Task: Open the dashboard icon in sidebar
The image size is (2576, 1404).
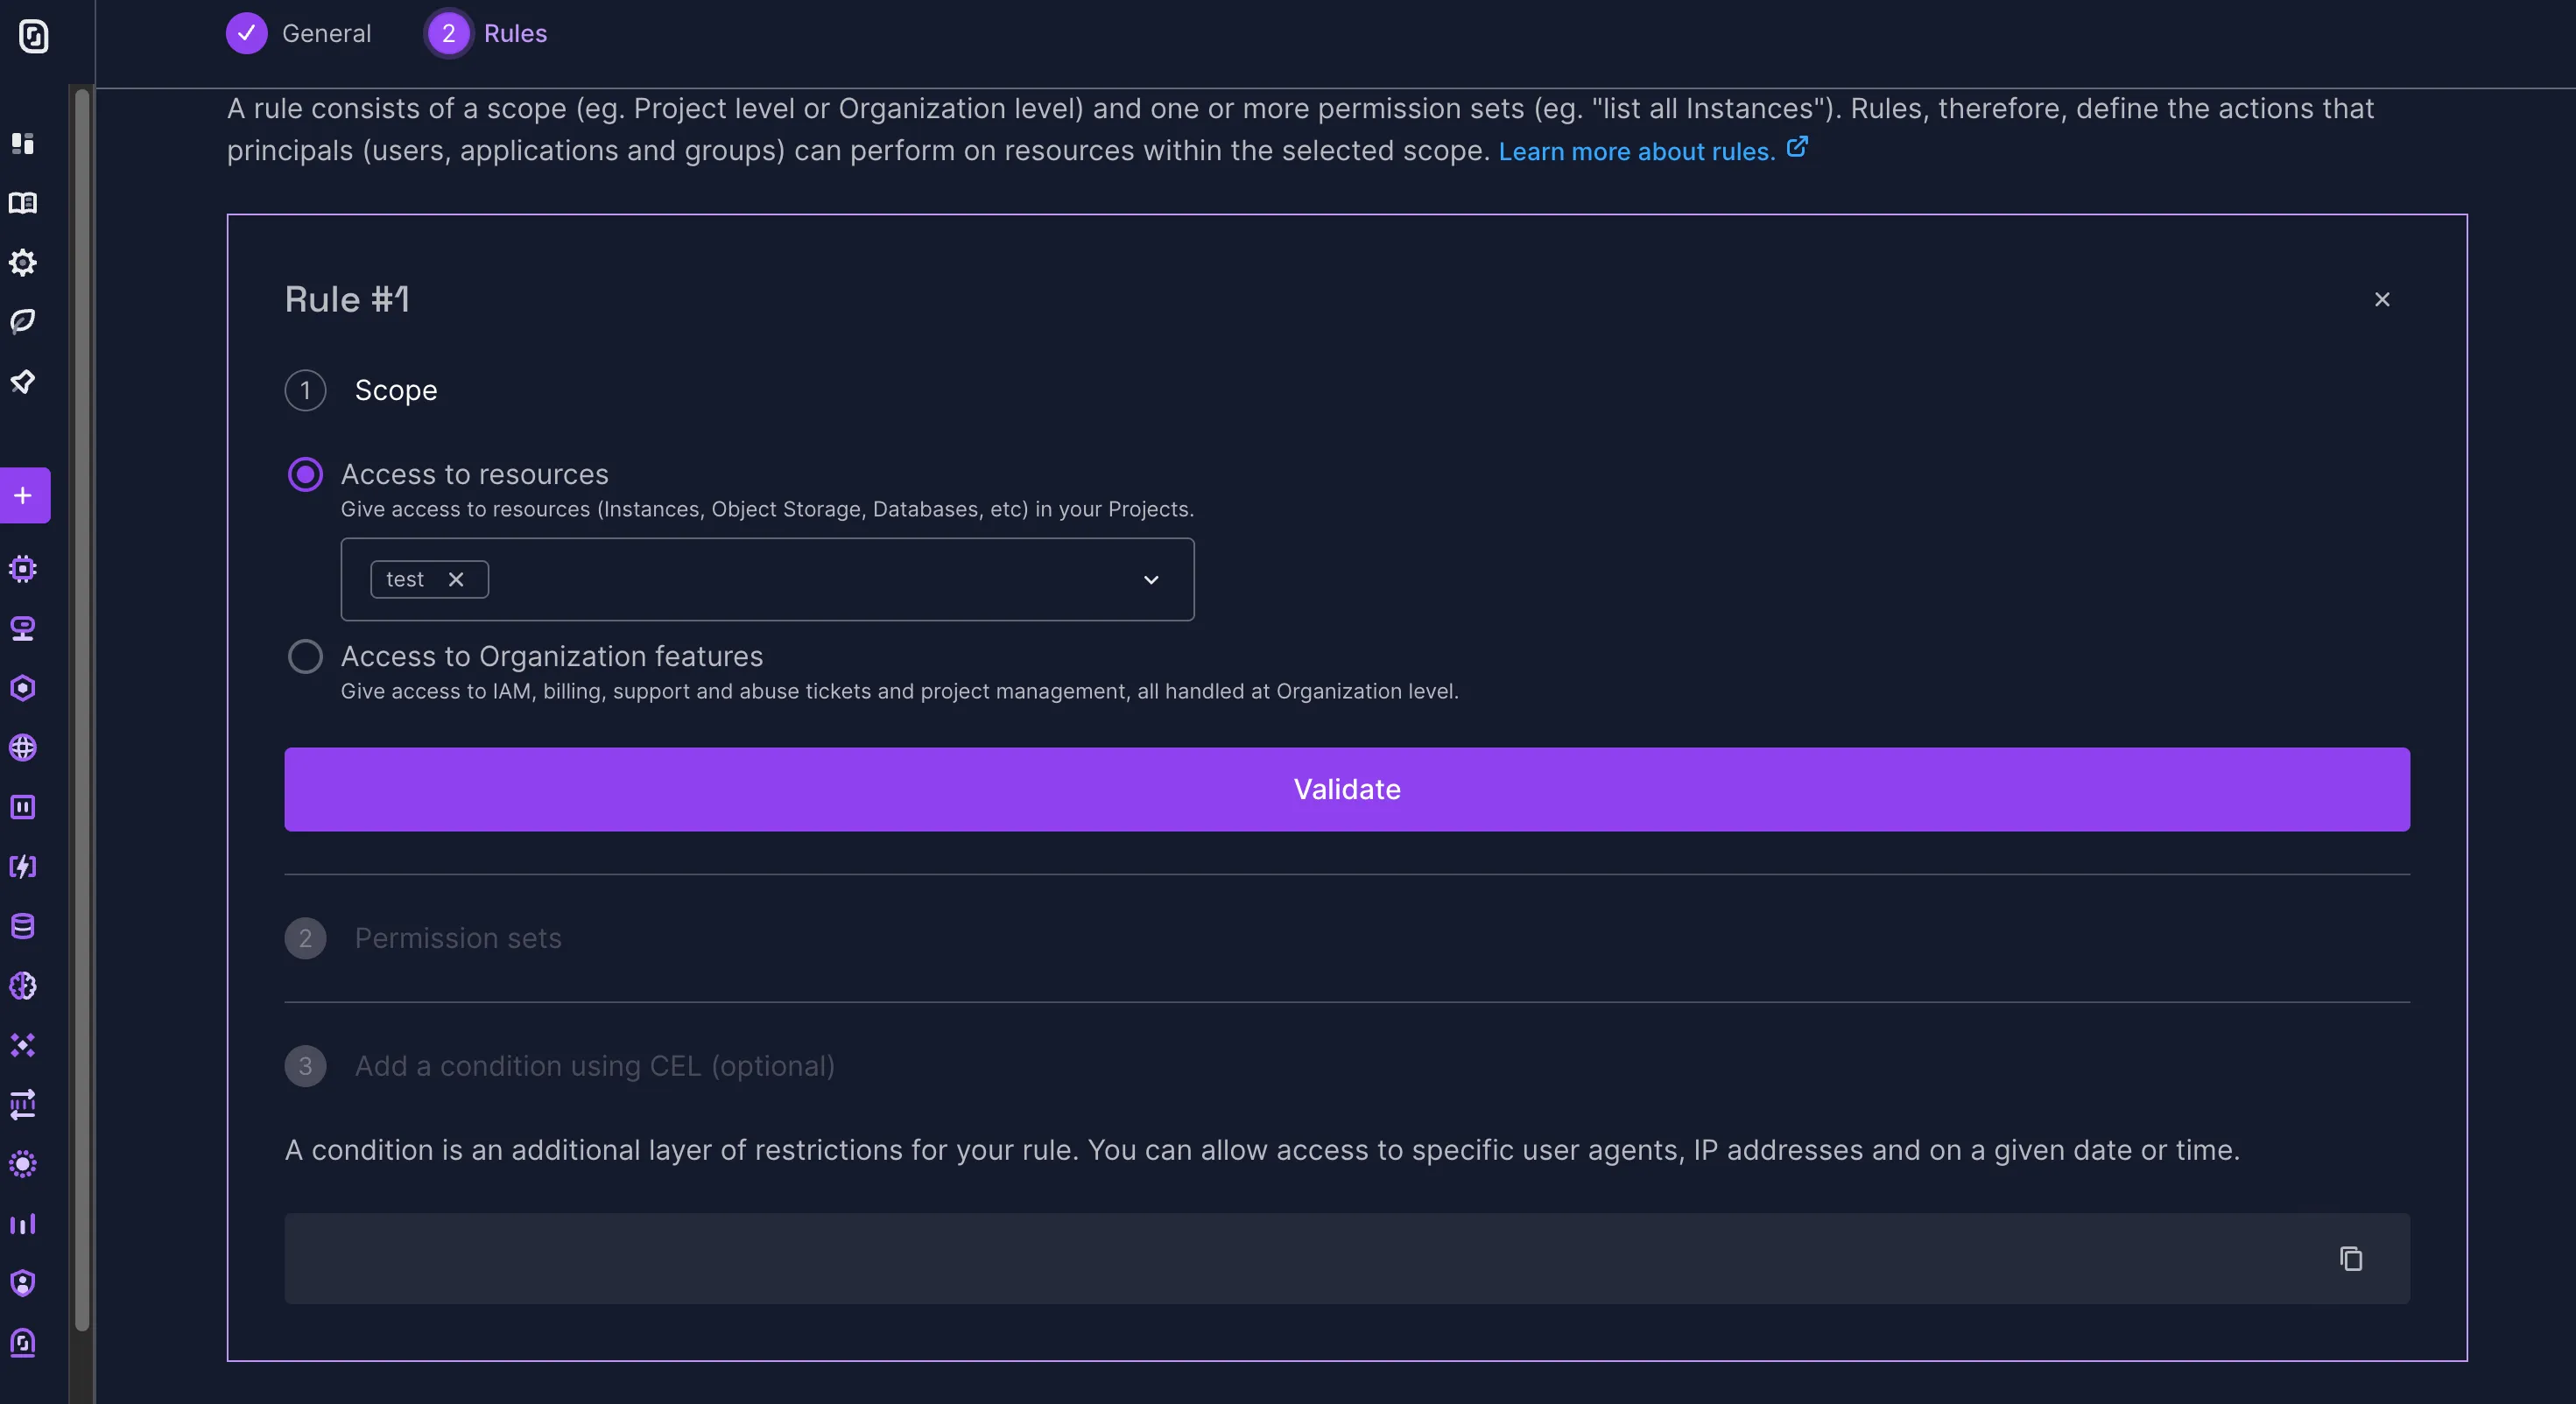Action: coord(22,143)
